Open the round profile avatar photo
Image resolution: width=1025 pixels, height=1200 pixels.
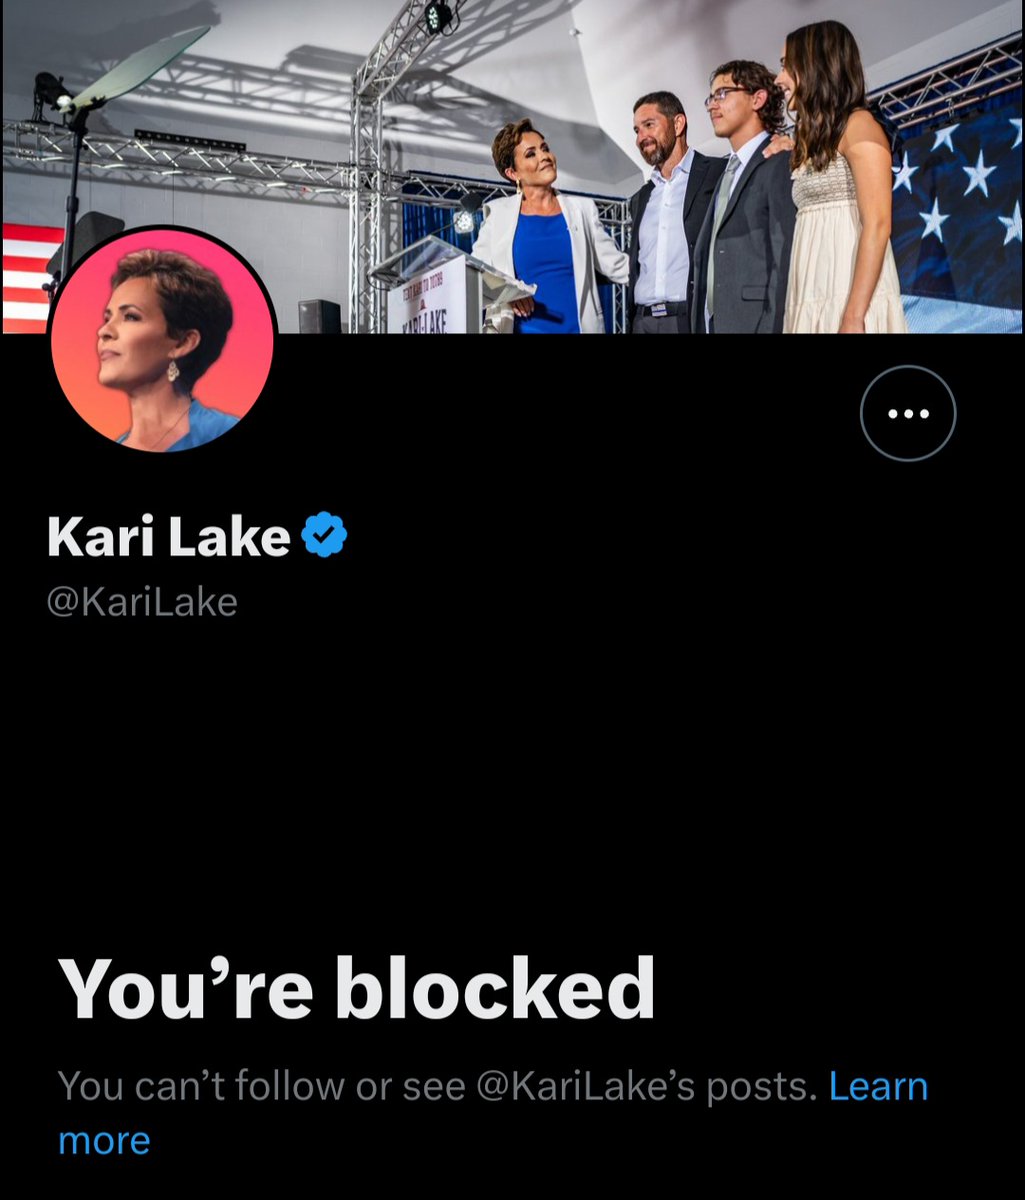tap(162, 338)
